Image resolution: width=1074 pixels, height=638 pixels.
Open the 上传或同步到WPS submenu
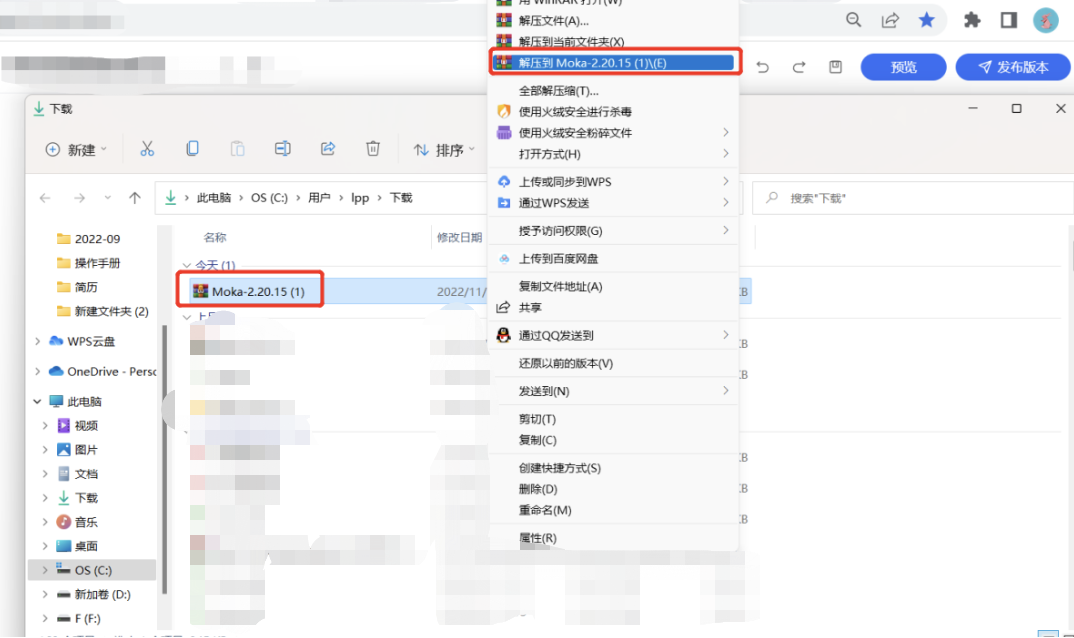(x=613, y=182)
